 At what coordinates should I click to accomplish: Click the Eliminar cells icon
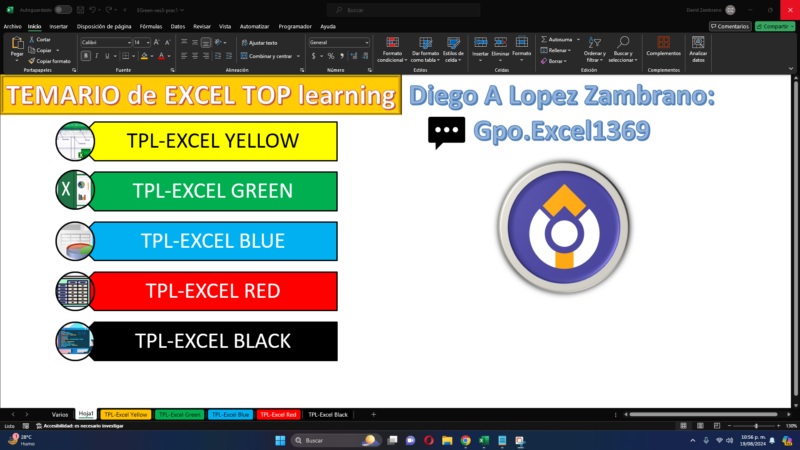click(x=501, y=42)
